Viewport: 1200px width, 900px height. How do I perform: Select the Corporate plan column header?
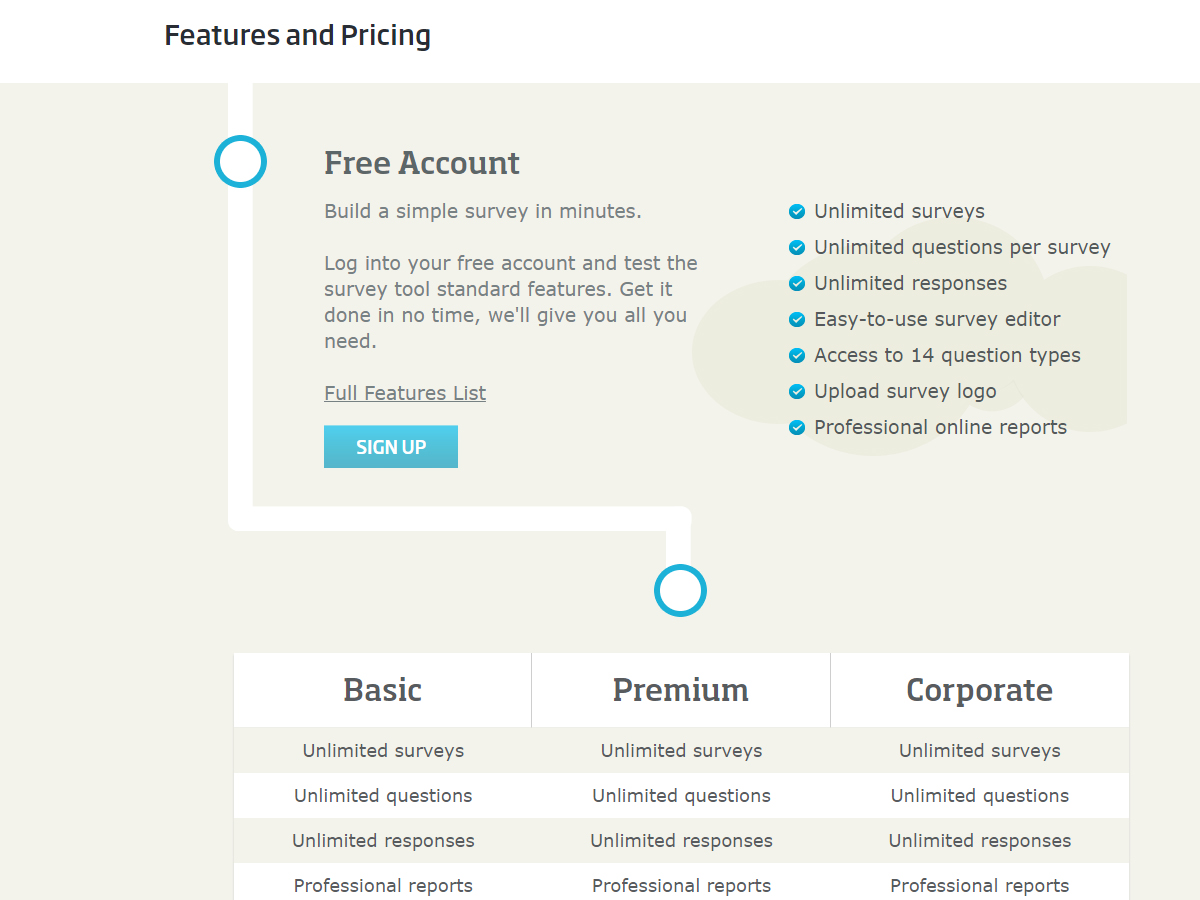point(979,690)
